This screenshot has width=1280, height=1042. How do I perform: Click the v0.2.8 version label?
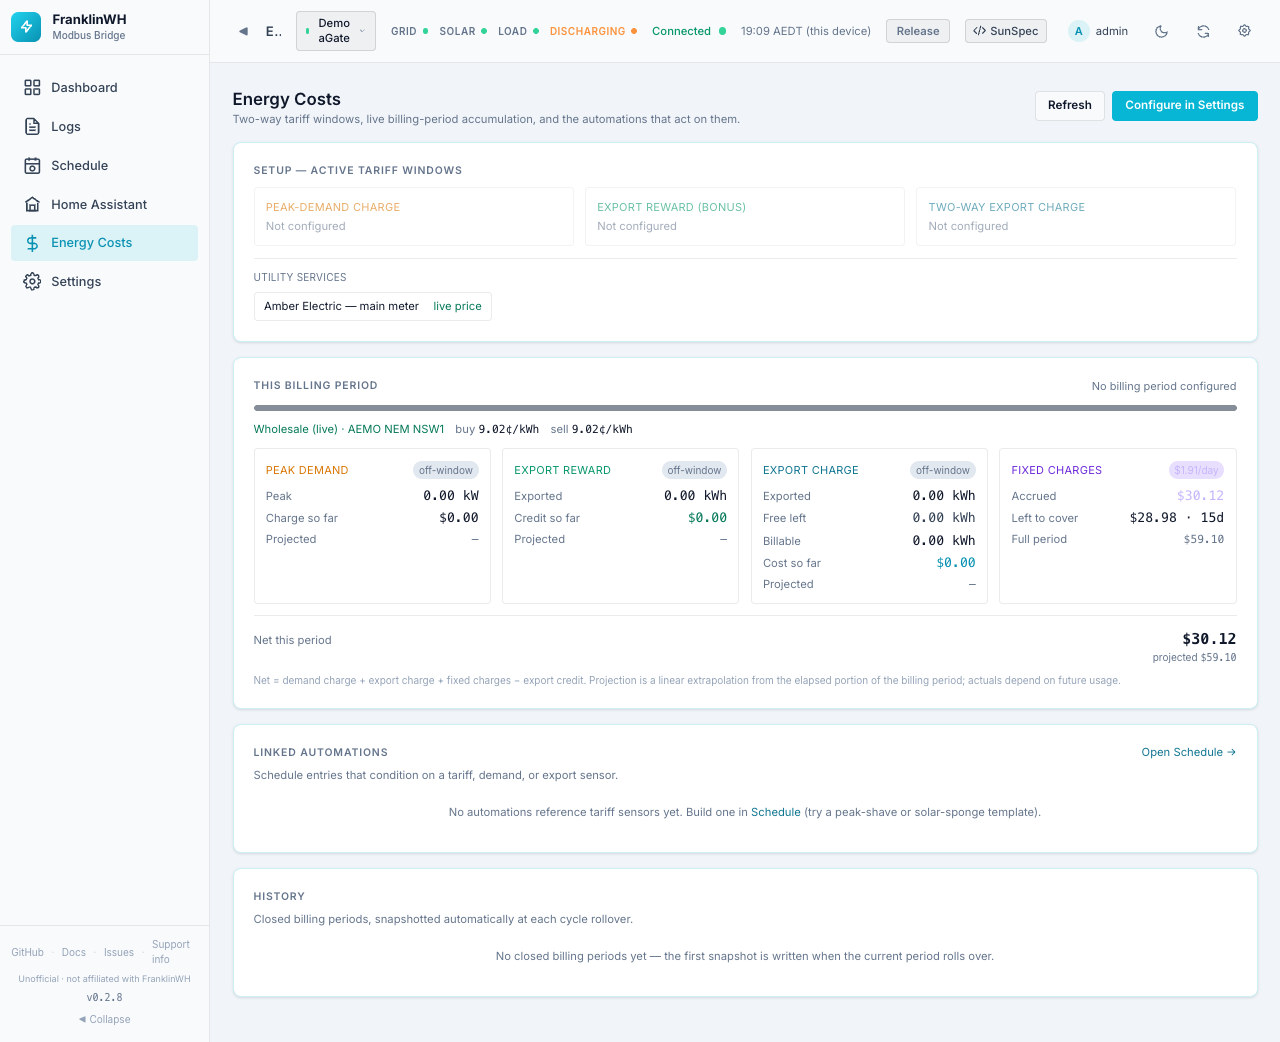104,997
